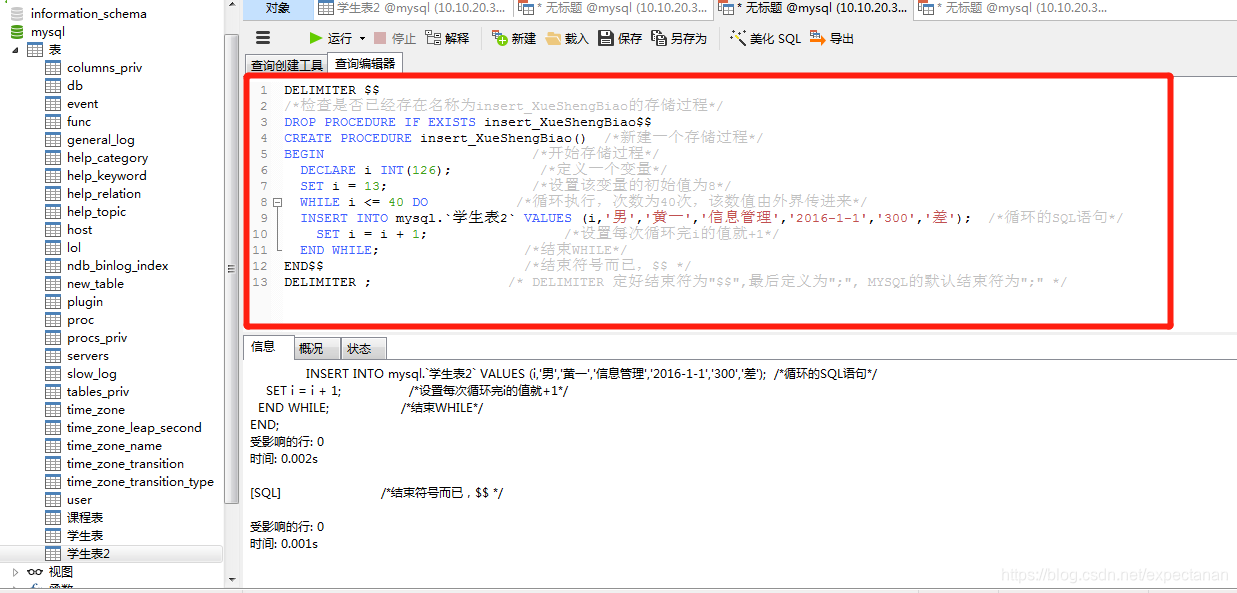Select the time_zone_name table

pos(114,446)
